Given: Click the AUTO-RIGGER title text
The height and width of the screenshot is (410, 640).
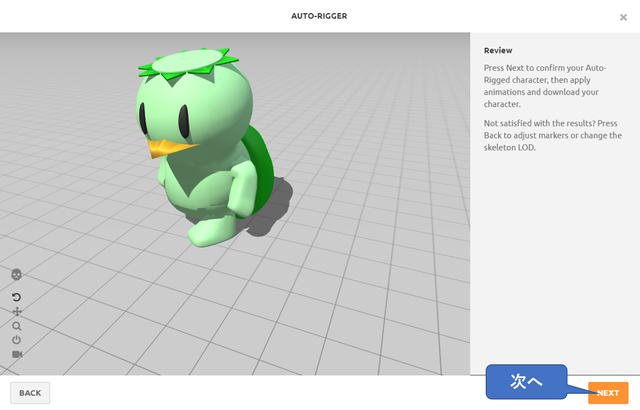Looking at the screenshot, I should click(319, 16).
